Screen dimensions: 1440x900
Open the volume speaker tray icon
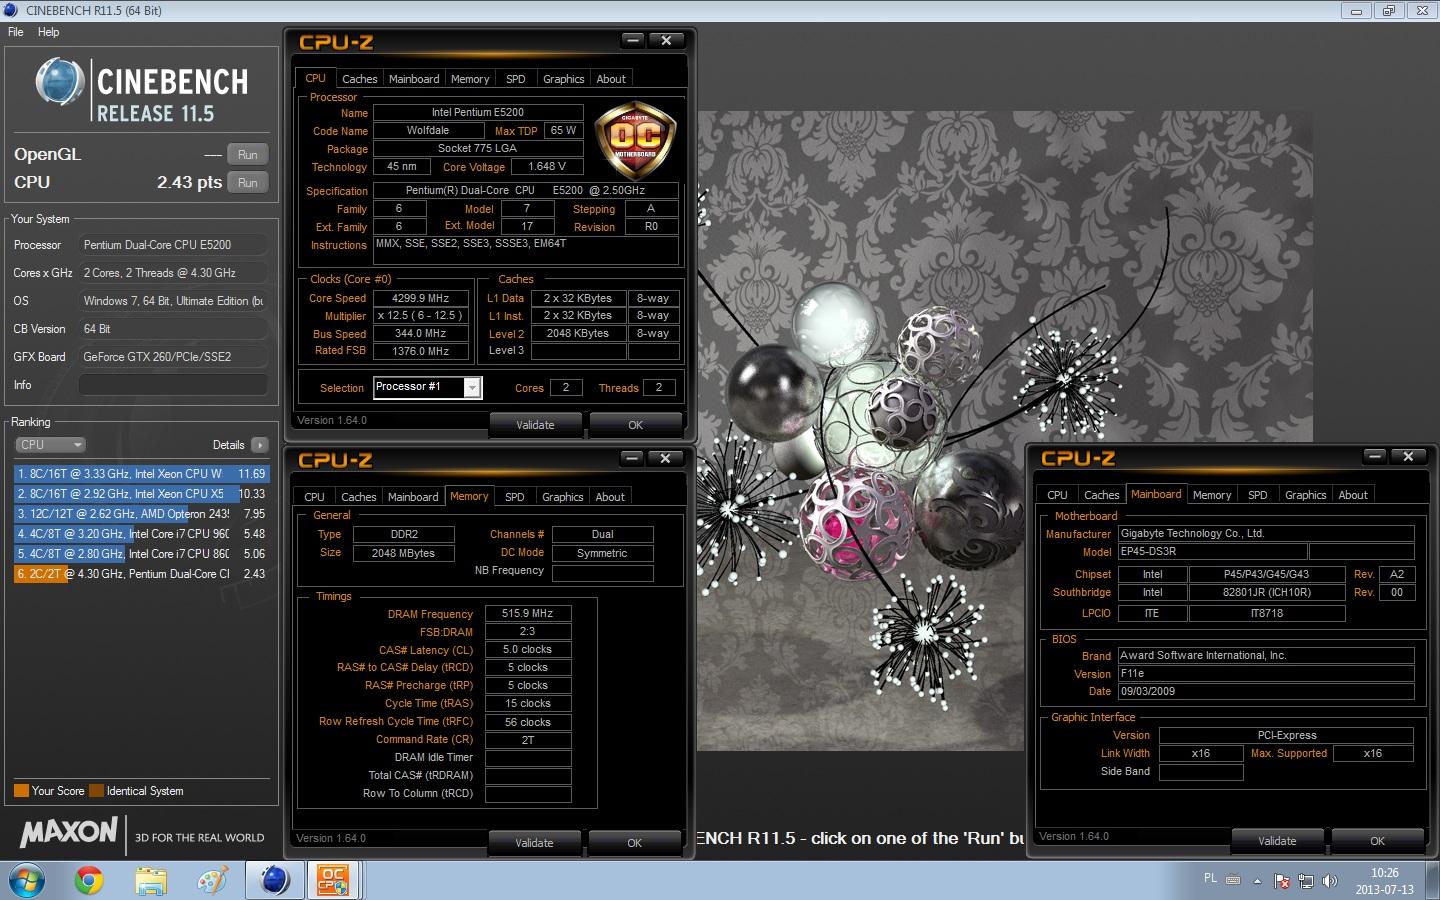coord(1330,881)
